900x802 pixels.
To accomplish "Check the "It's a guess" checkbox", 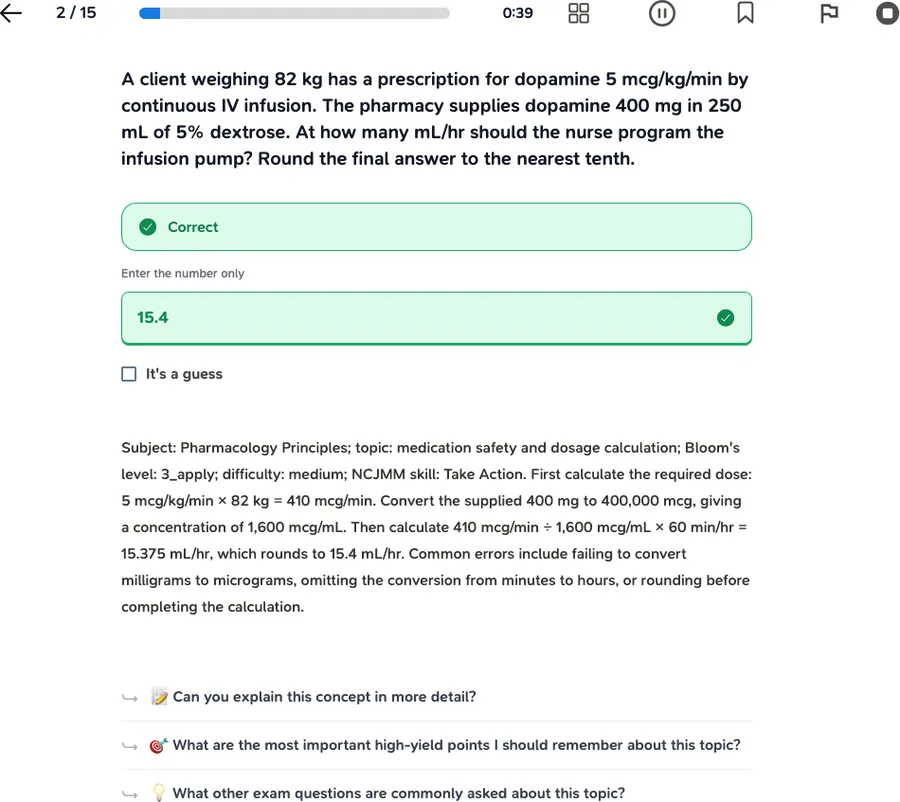I will (x=129, y=374).
